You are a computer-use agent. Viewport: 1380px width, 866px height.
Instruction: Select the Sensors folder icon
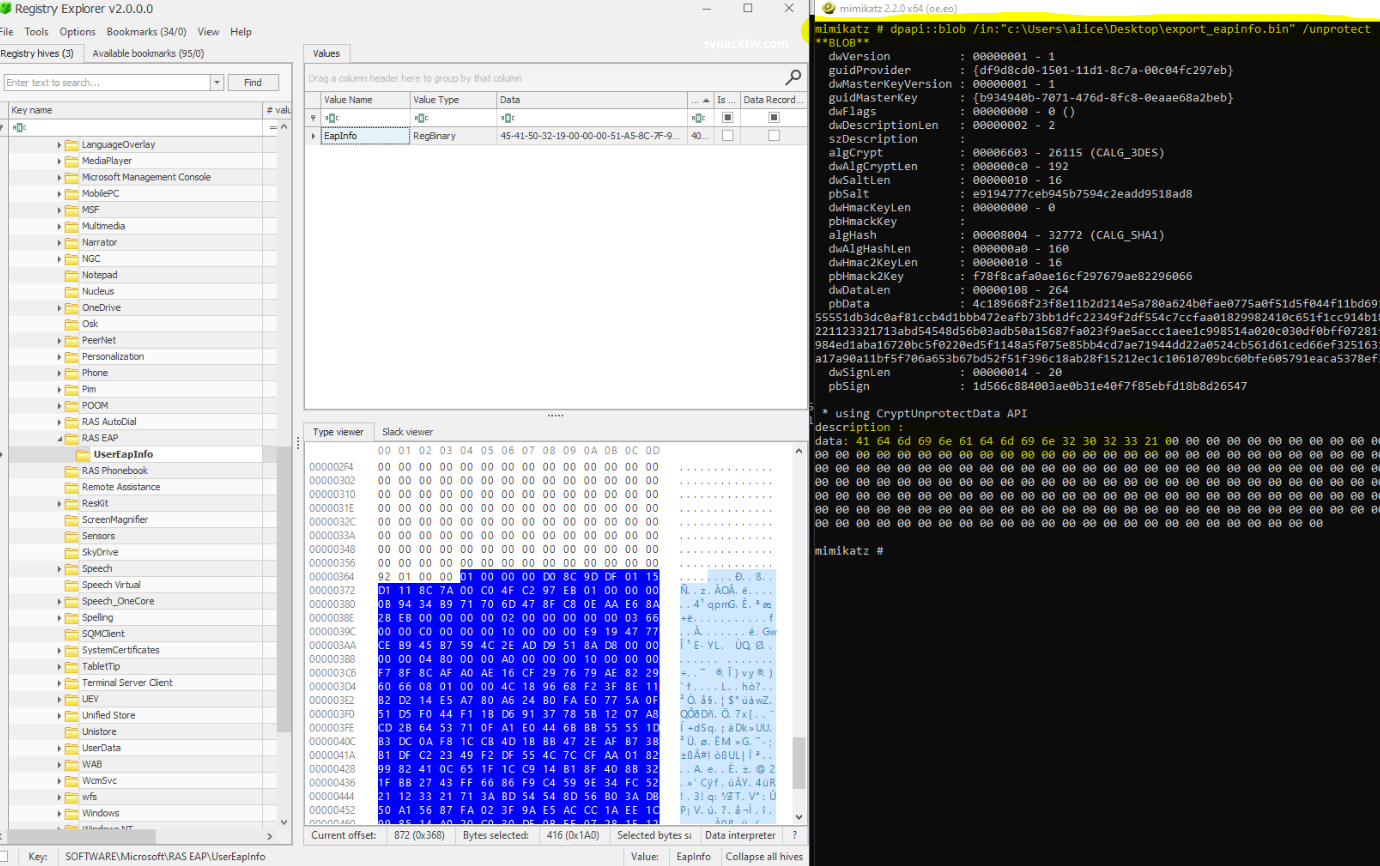[x=72, y=536]
